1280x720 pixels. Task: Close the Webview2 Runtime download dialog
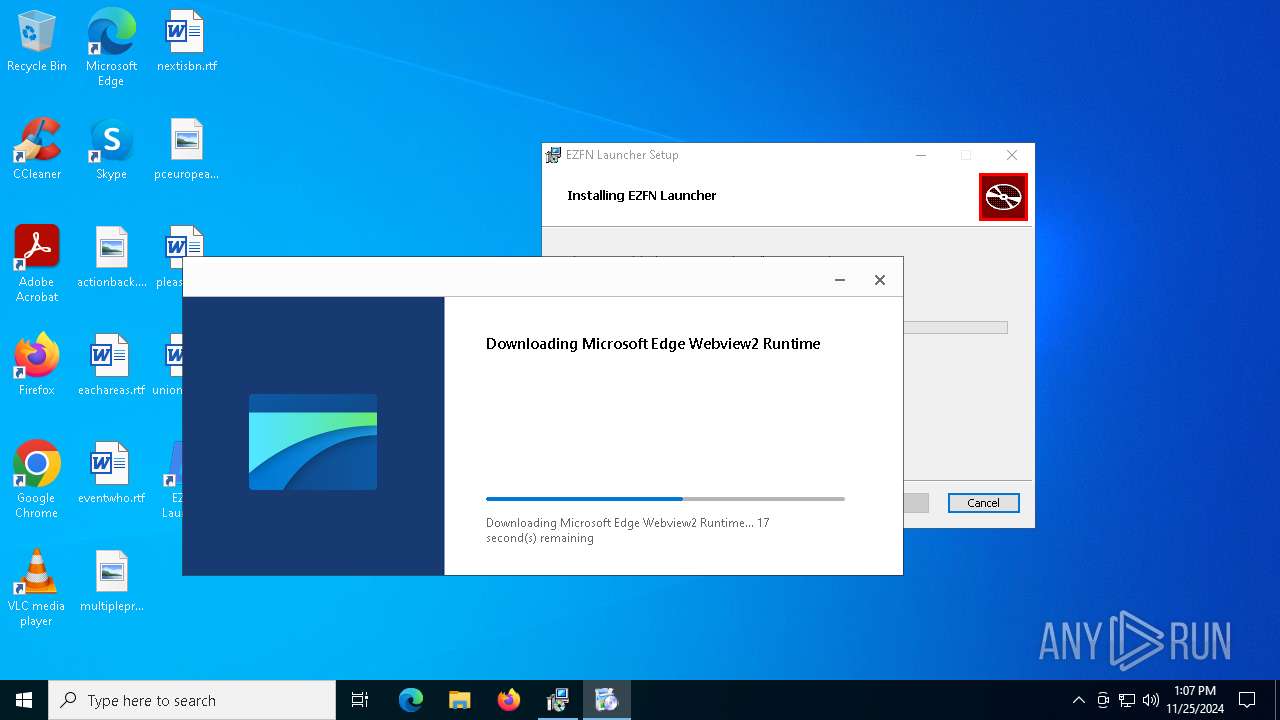pos(880,280)
